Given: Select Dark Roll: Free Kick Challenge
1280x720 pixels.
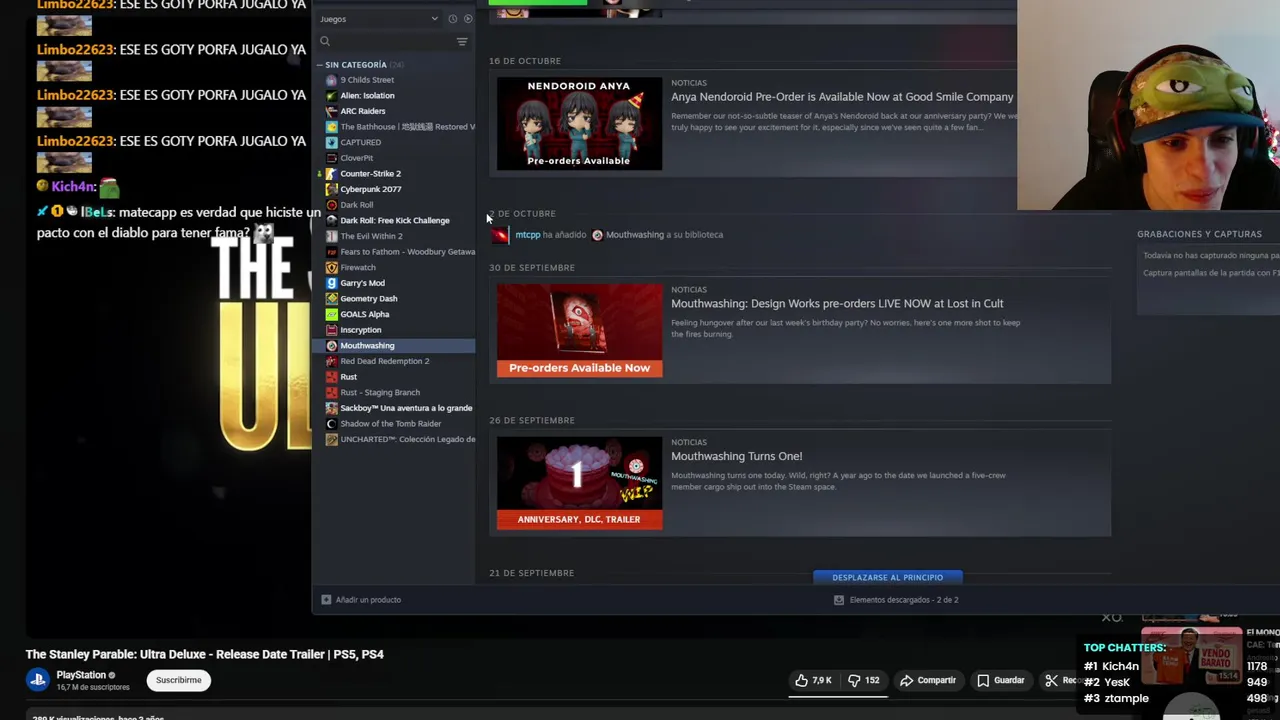Looking at the screenshot, I should pos(395,220).
